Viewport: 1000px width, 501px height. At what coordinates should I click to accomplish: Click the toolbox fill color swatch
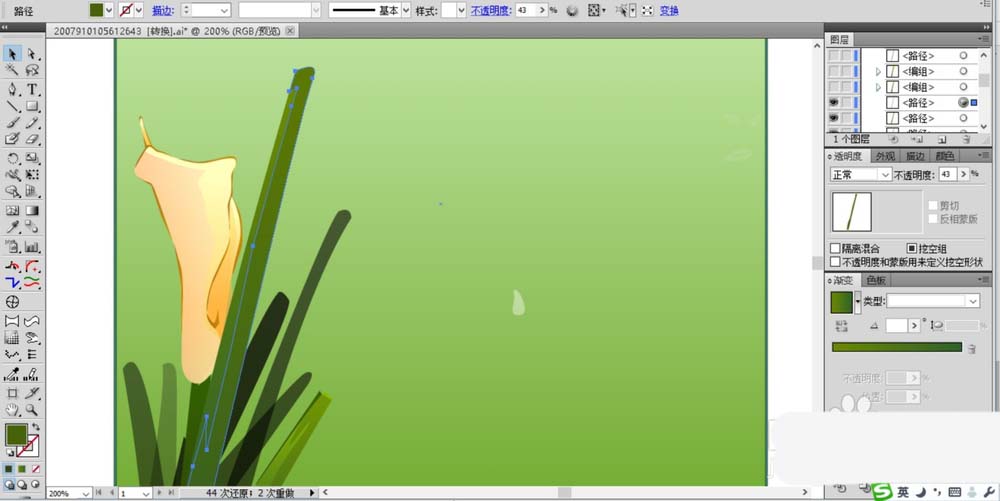(x=16, y=435)
